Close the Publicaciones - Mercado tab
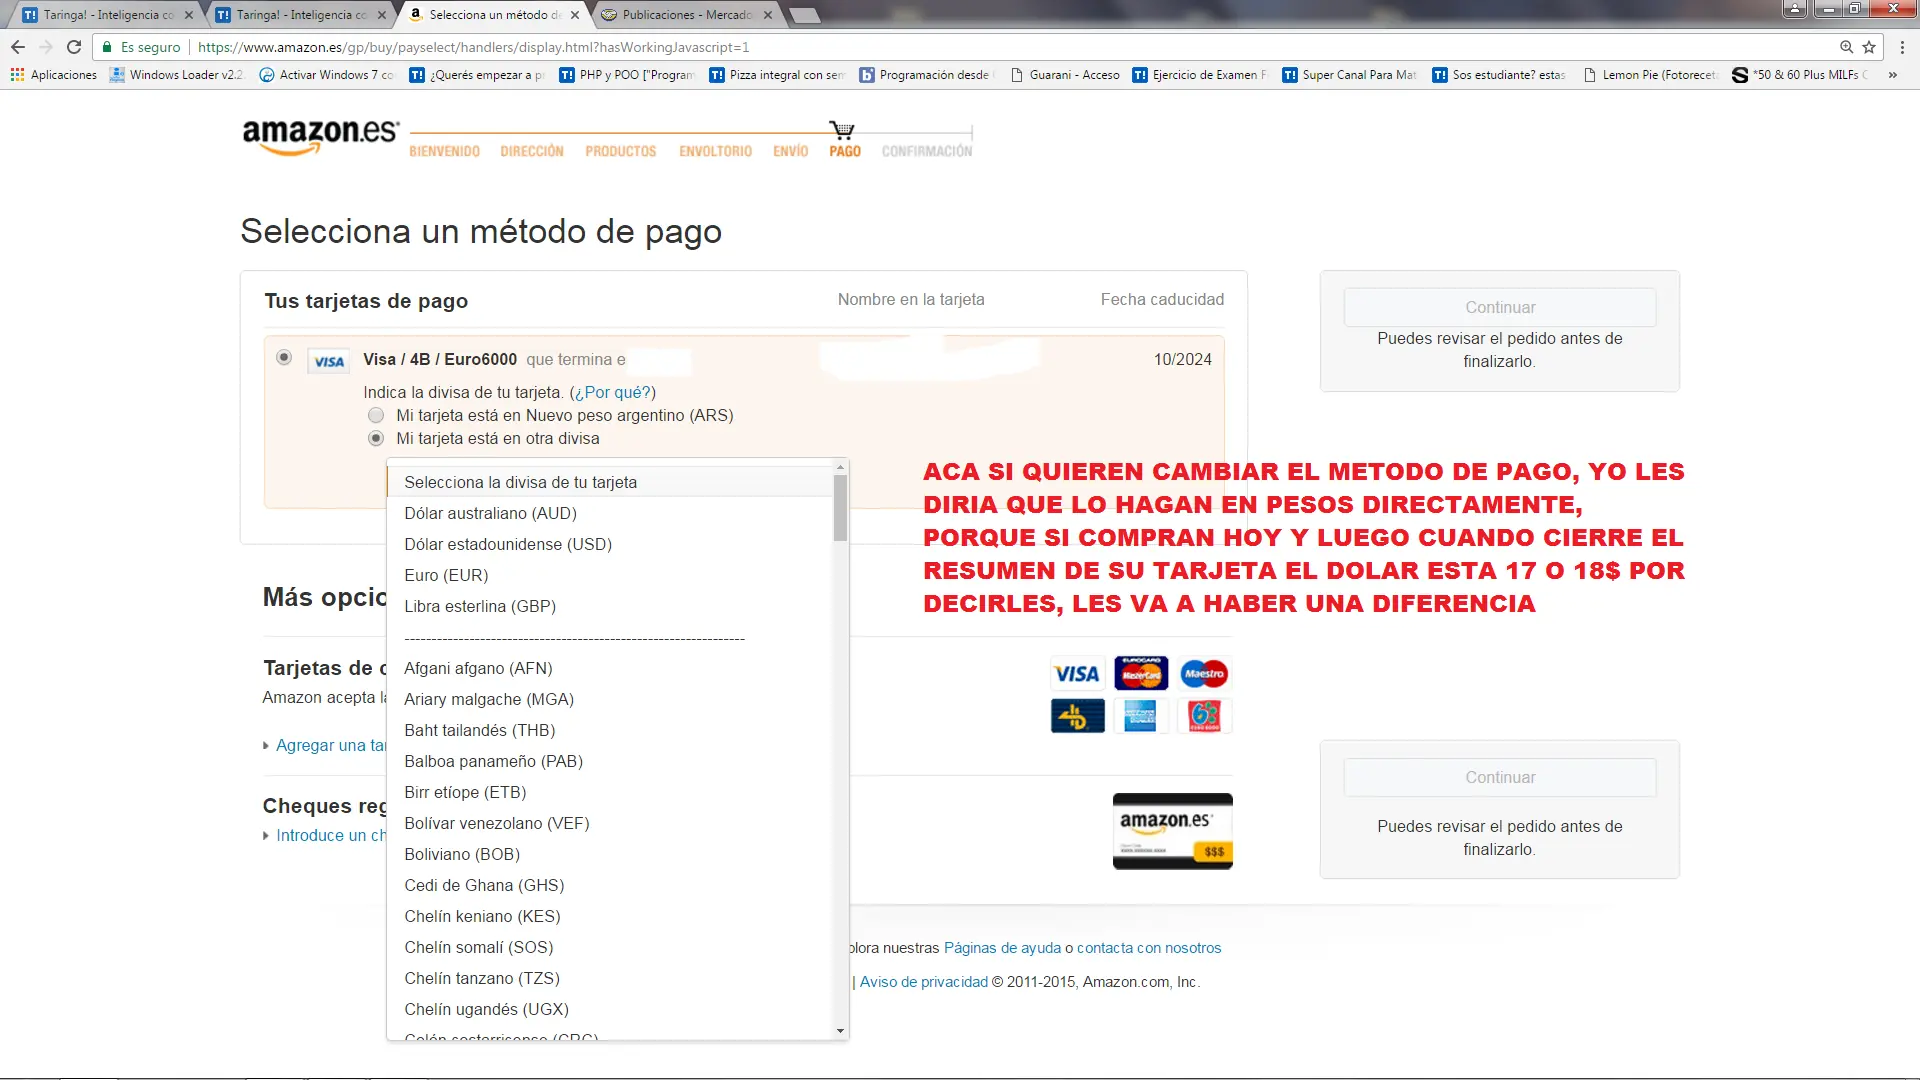 click(768, 15)
